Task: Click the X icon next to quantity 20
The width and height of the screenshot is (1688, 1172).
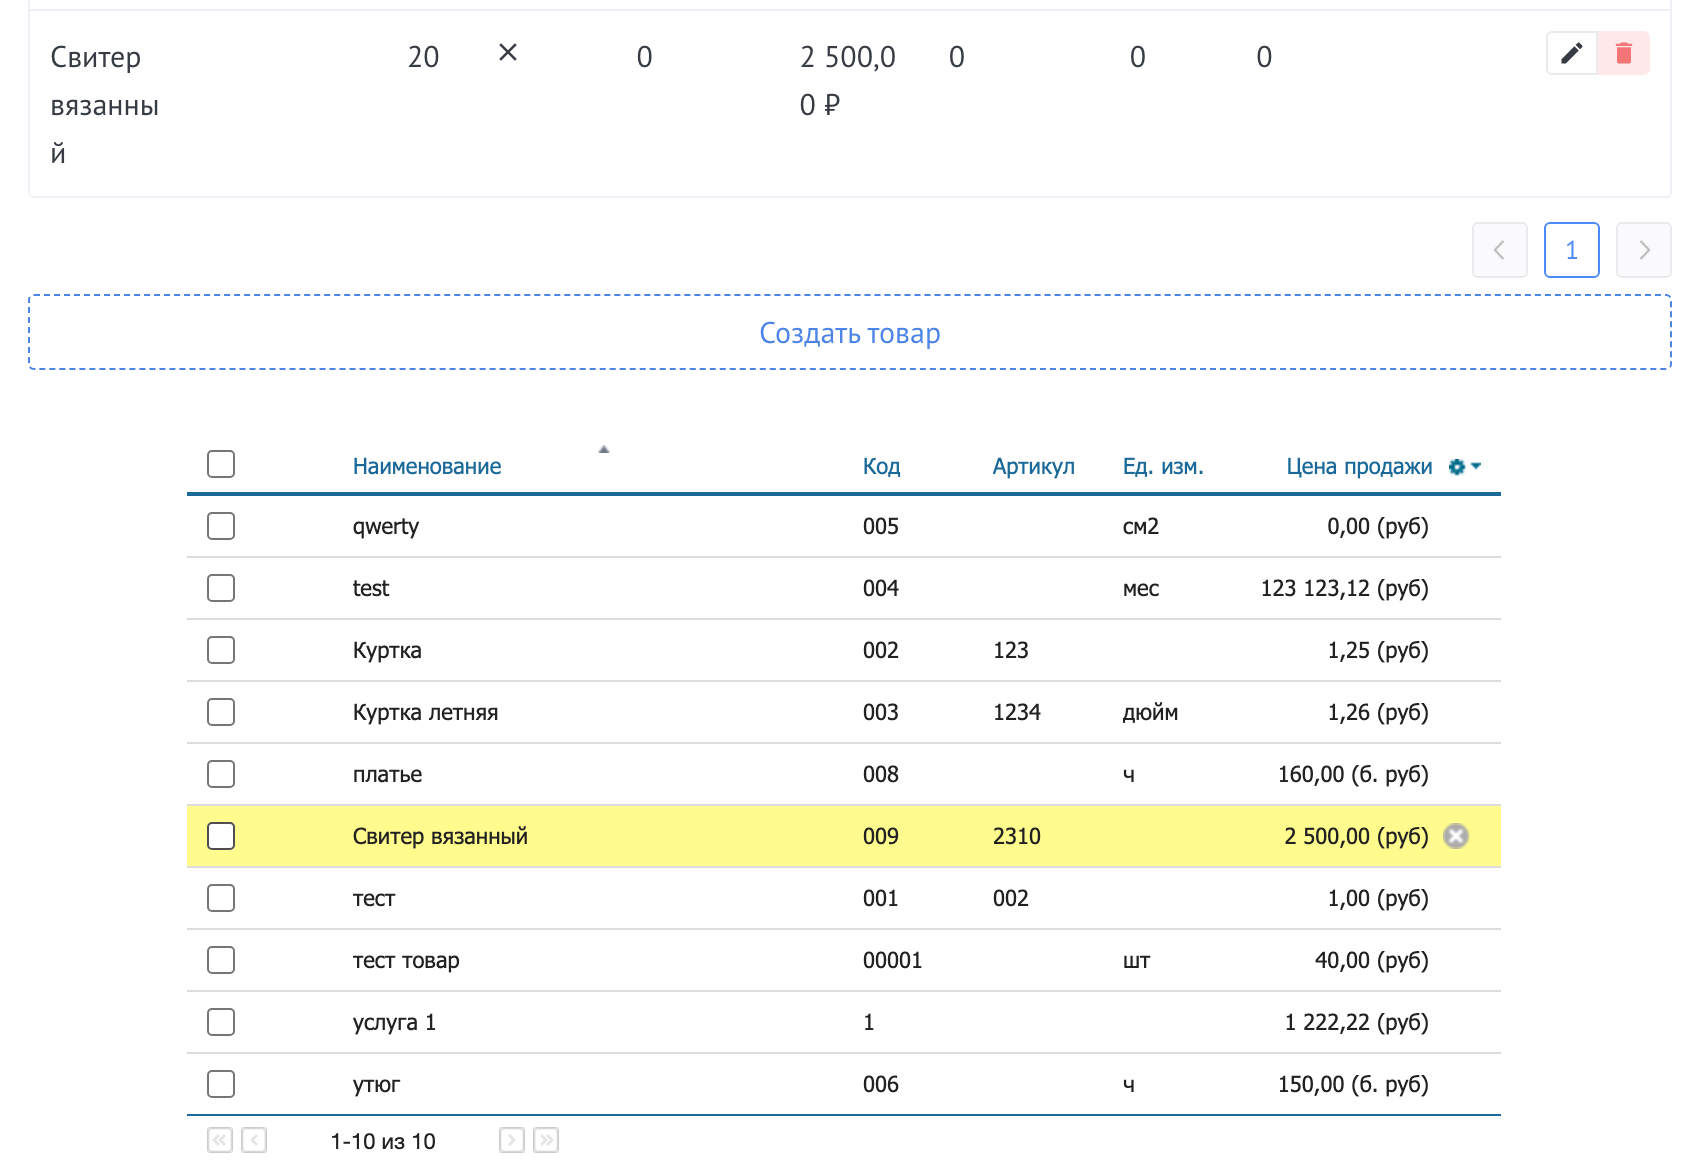Action: (508, 53)
